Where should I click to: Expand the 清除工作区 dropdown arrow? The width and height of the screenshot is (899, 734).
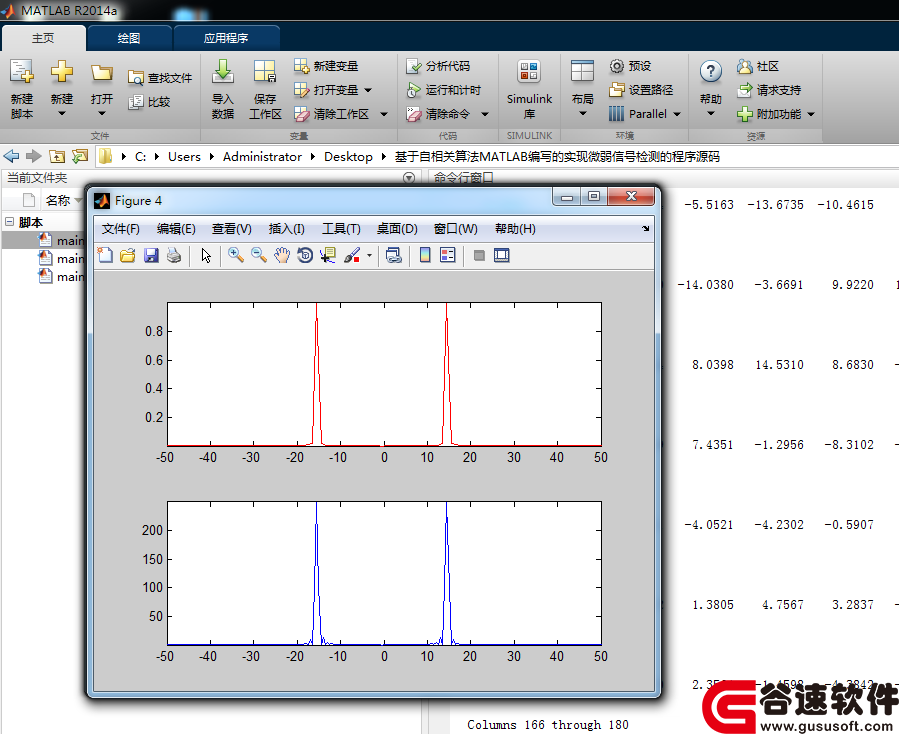point(384,114)
